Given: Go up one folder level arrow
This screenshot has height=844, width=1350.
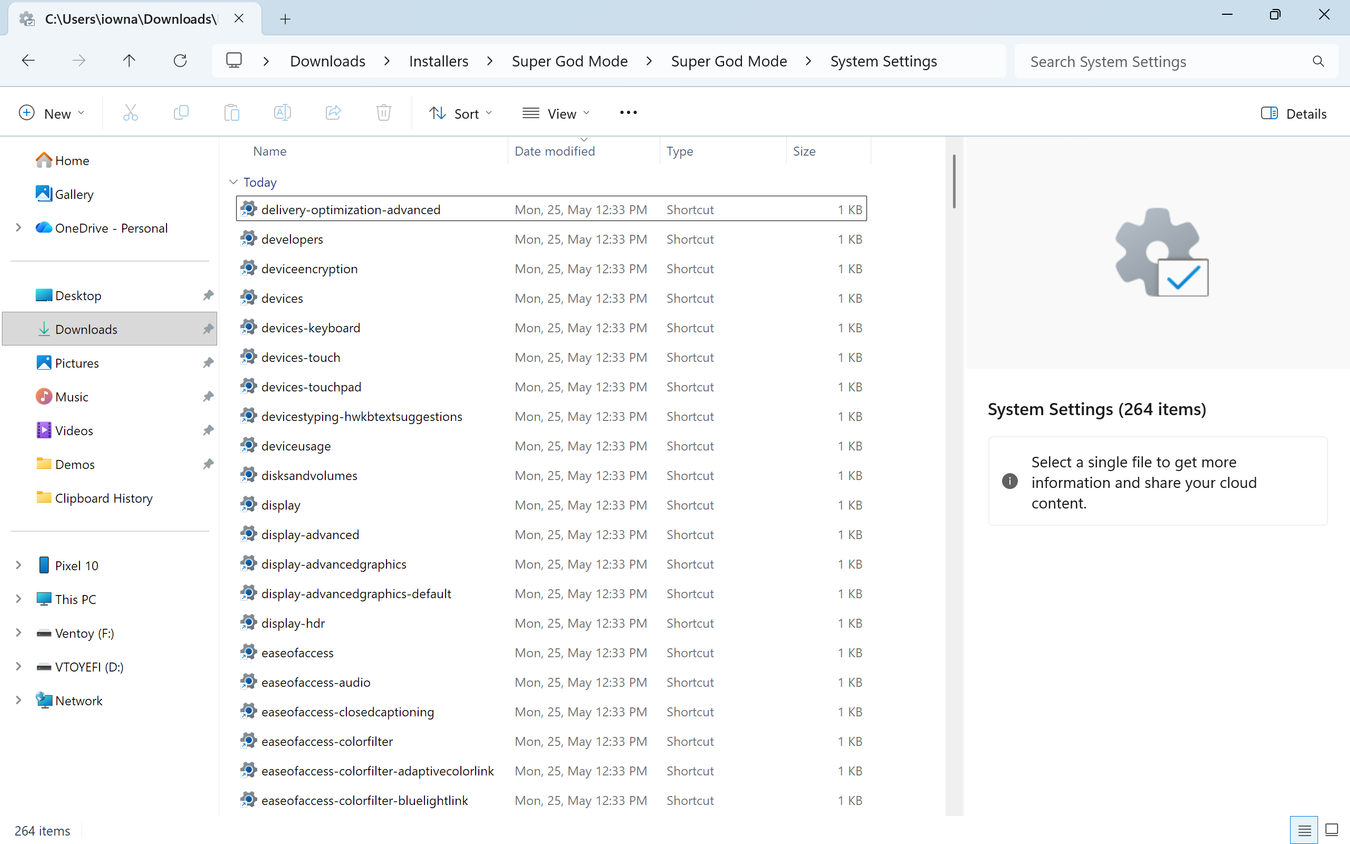Looking at the screenshot, I should (x=129, y=61).
